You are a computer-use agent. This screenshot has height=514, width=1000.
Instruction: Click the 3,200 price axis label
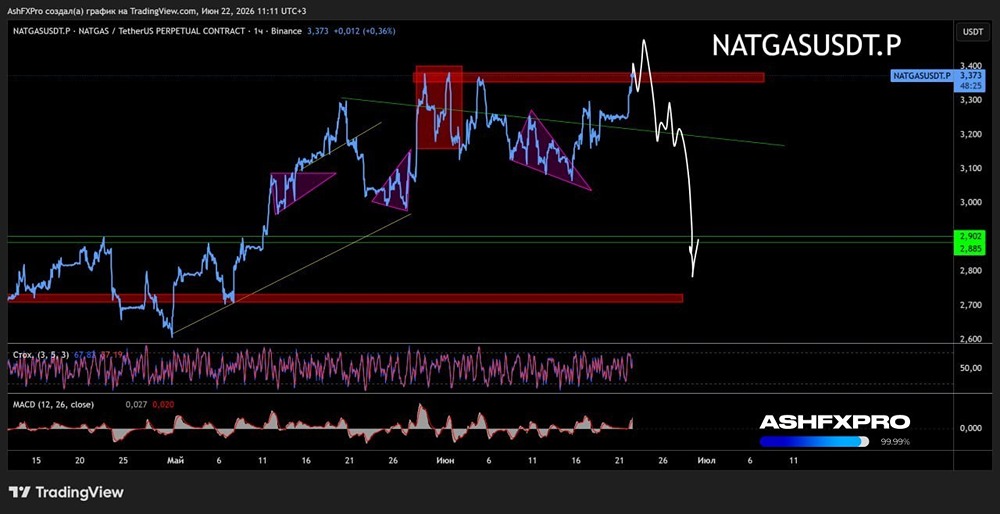pos(969,134)
